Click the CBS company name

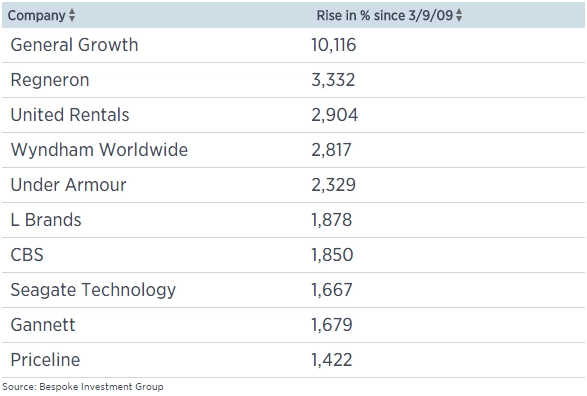[27, 255]
